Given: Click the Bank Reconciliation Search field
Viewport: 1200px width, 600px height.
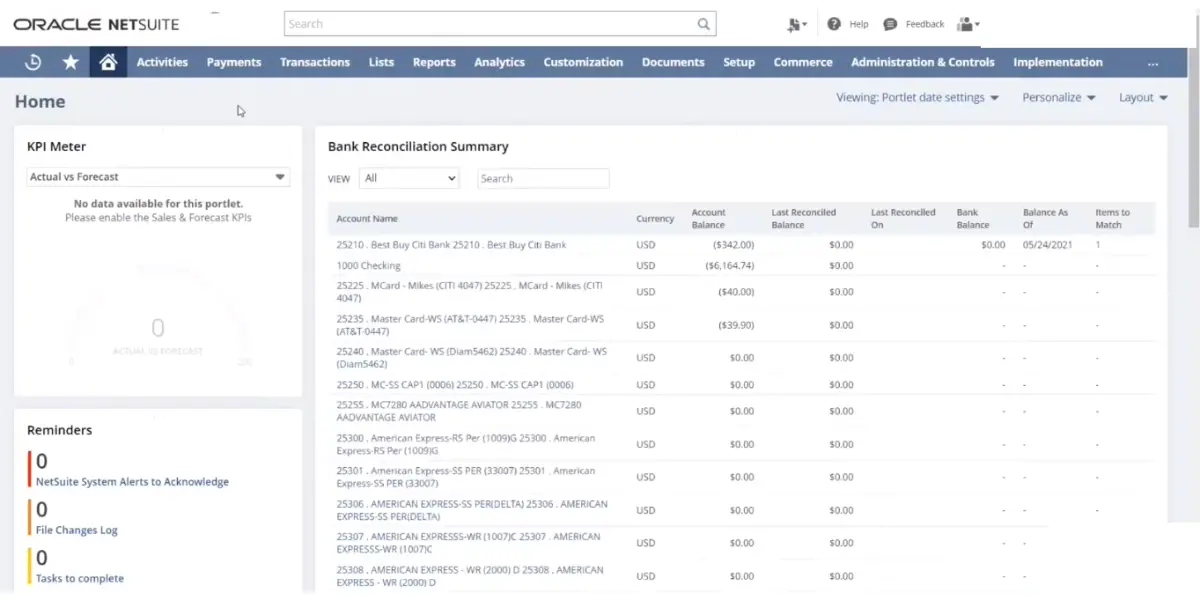Looking at the screenshot, I should [x=543, y=178].
